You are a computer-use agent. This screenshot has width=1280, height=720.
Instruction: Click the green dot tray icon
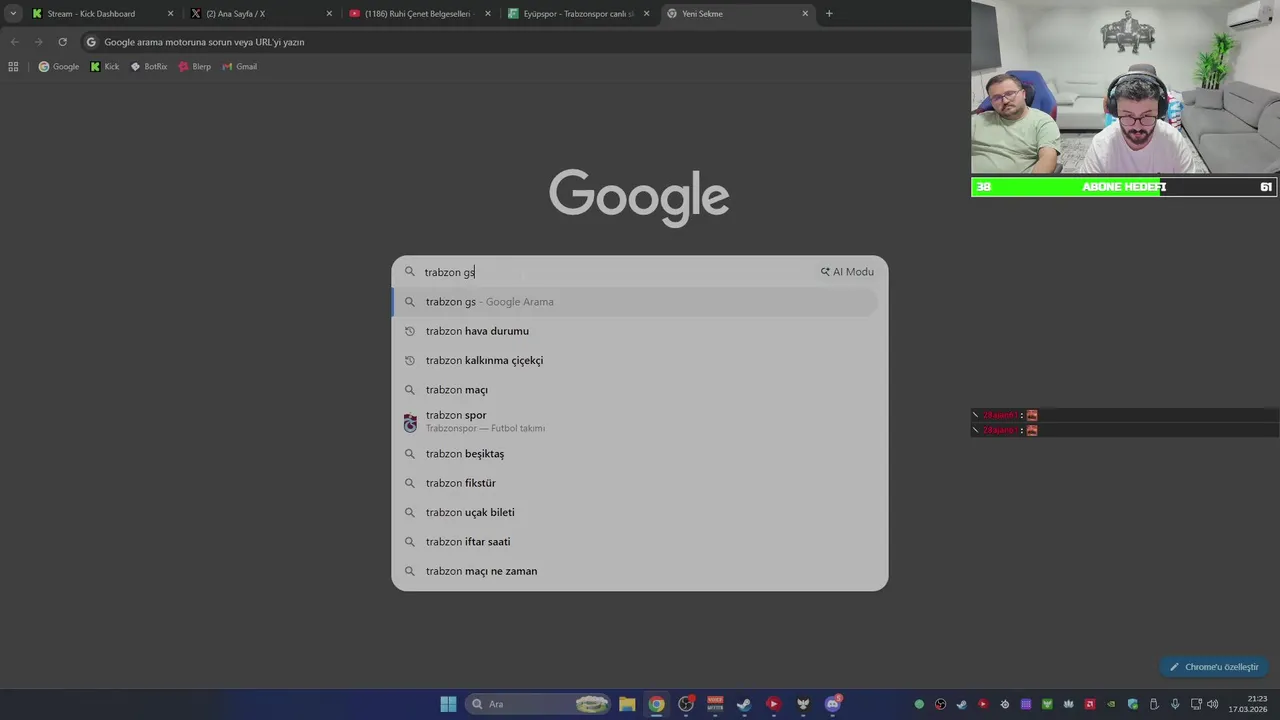coord(919,704)
